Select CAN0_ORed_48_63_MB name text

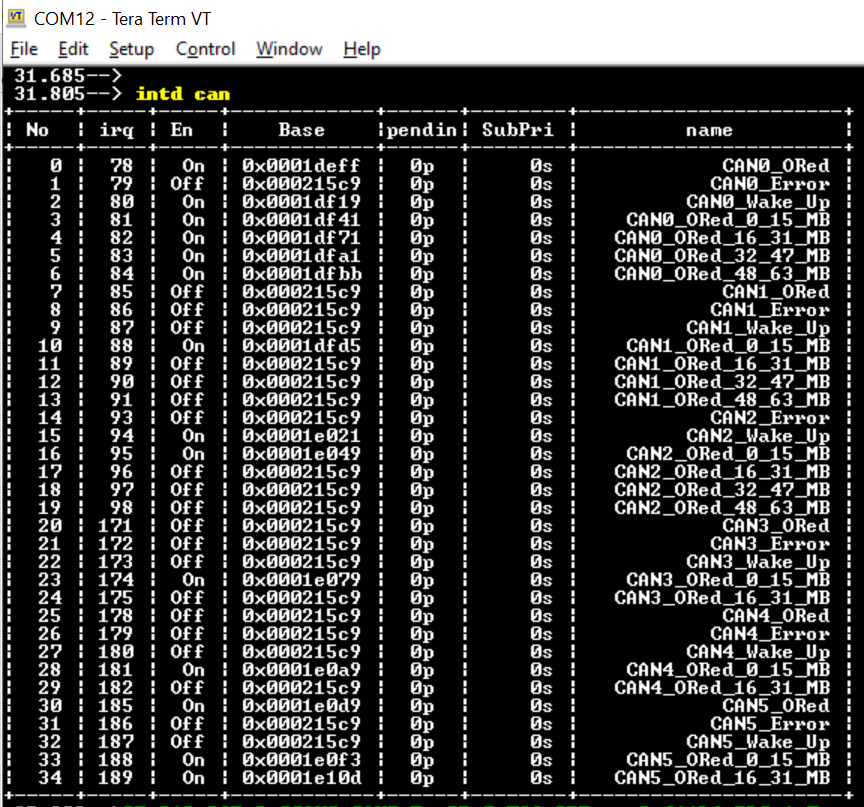click(x=722, y=274)
